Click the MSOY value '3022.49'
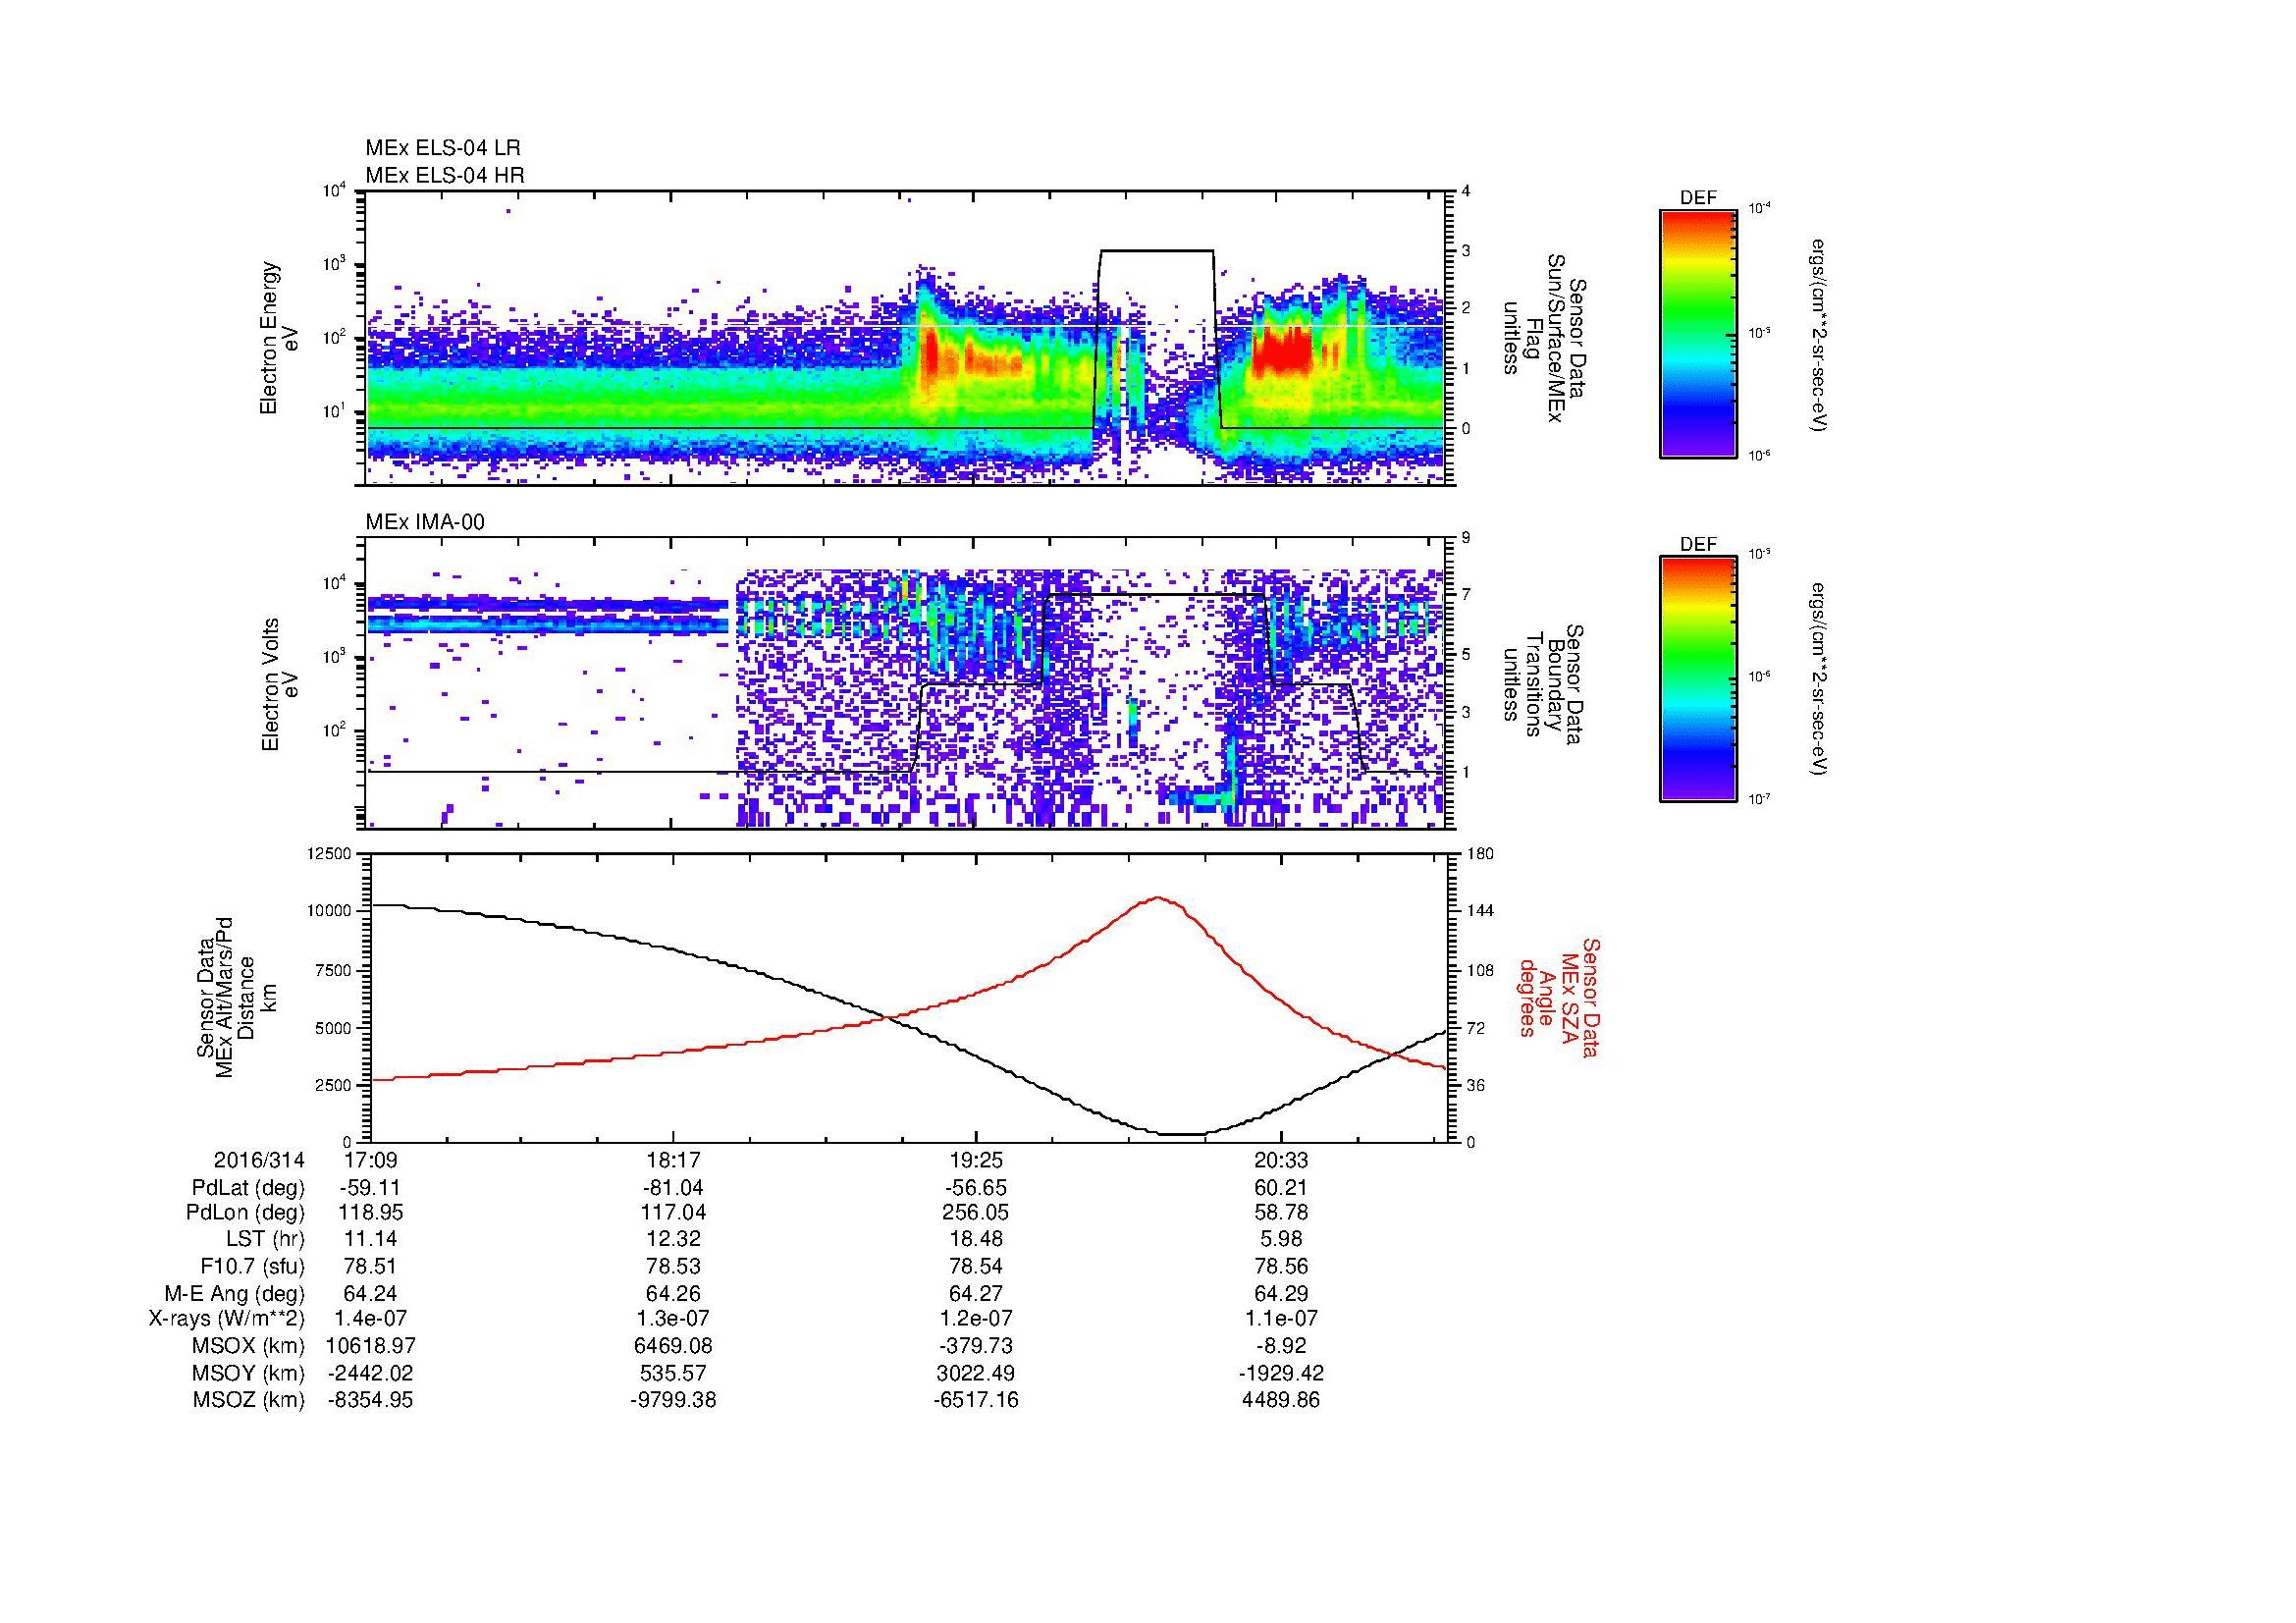Screen dimensions: 2296x1623 point(975,1373)
